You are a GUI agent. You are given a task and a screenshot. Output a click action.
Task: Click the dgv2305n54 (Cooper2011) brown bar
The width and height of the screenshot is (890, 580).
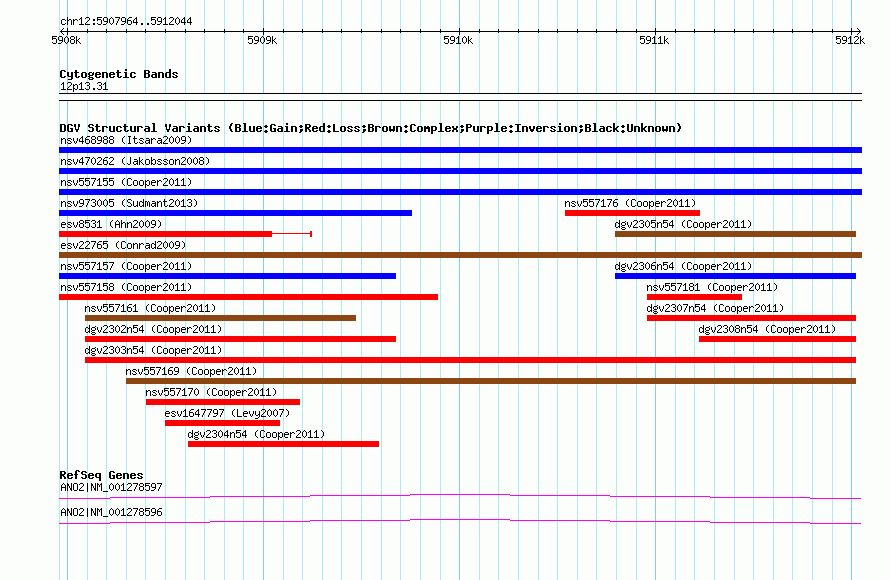pos(735,234)
